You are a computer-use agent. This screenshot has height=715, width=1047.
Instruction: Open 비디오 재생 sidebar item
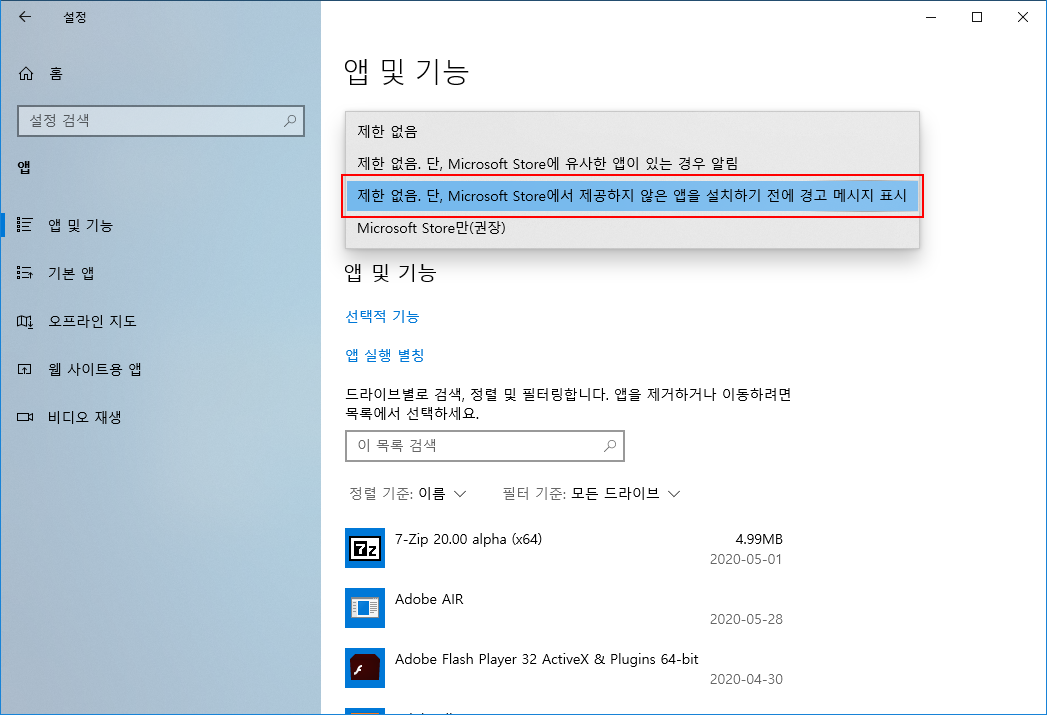pos(160,417)
